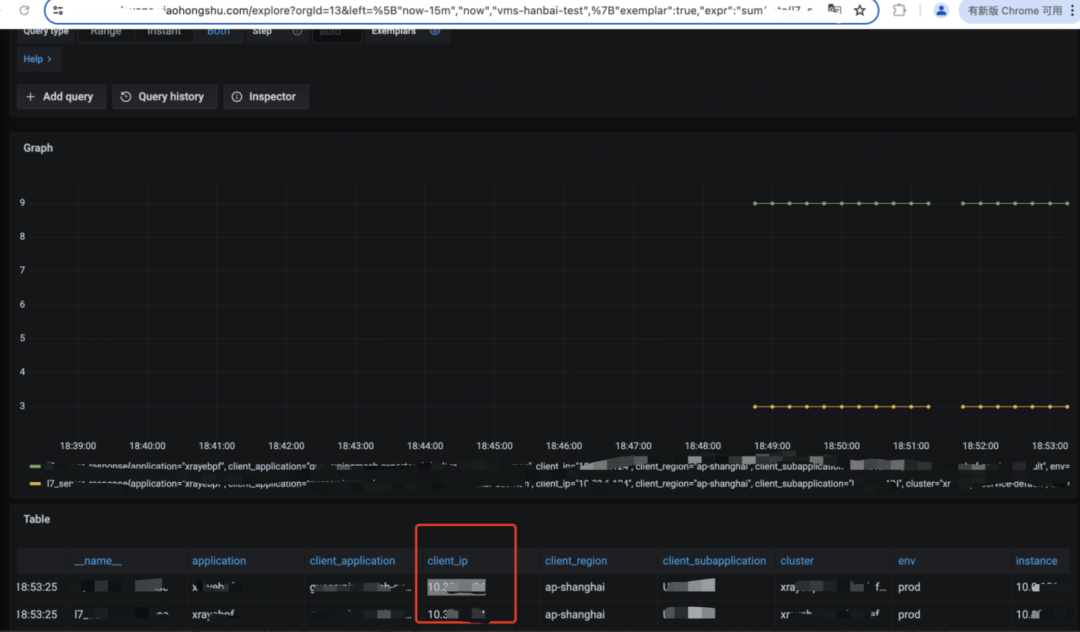Sort table by client_subapplication column header
Image resolution: width=1080 pixels, height=632 pixels.
click(714, 561)
